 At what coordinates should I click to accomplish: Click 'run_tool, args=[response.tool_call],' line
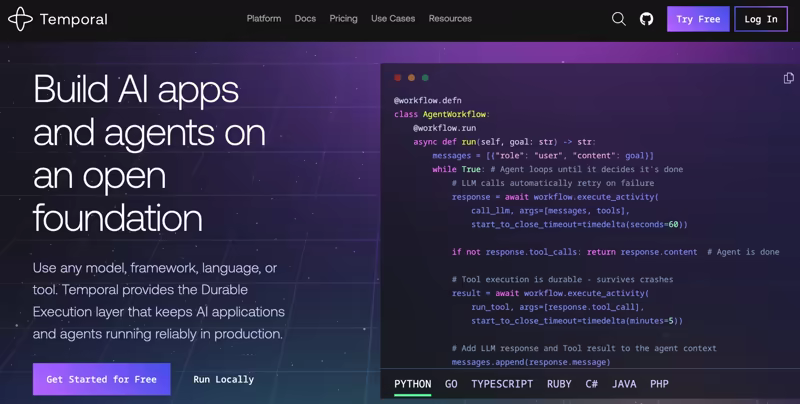tap(557, 307)
